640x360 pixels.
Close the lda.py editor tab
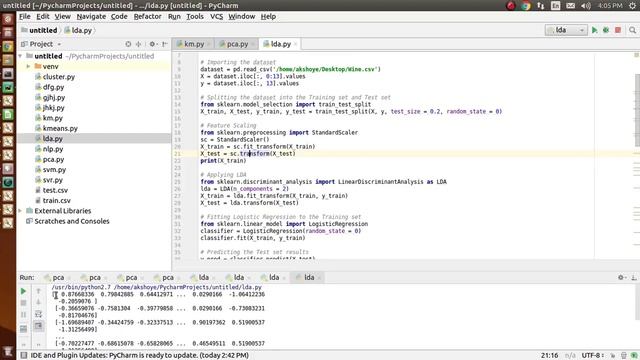[x=296, y=44]
